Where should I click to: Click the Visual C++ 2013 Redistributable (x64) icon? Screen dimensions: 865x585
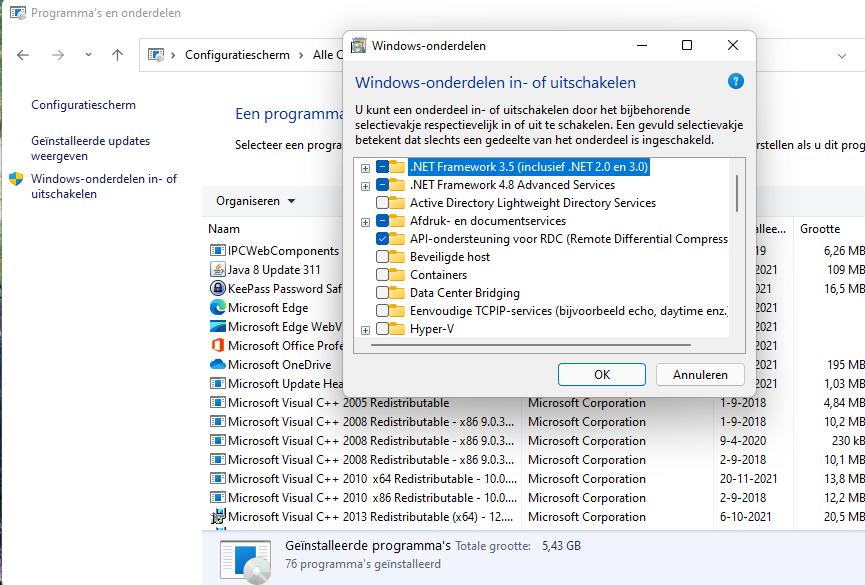pyautogui.click(x=218, y=517)
